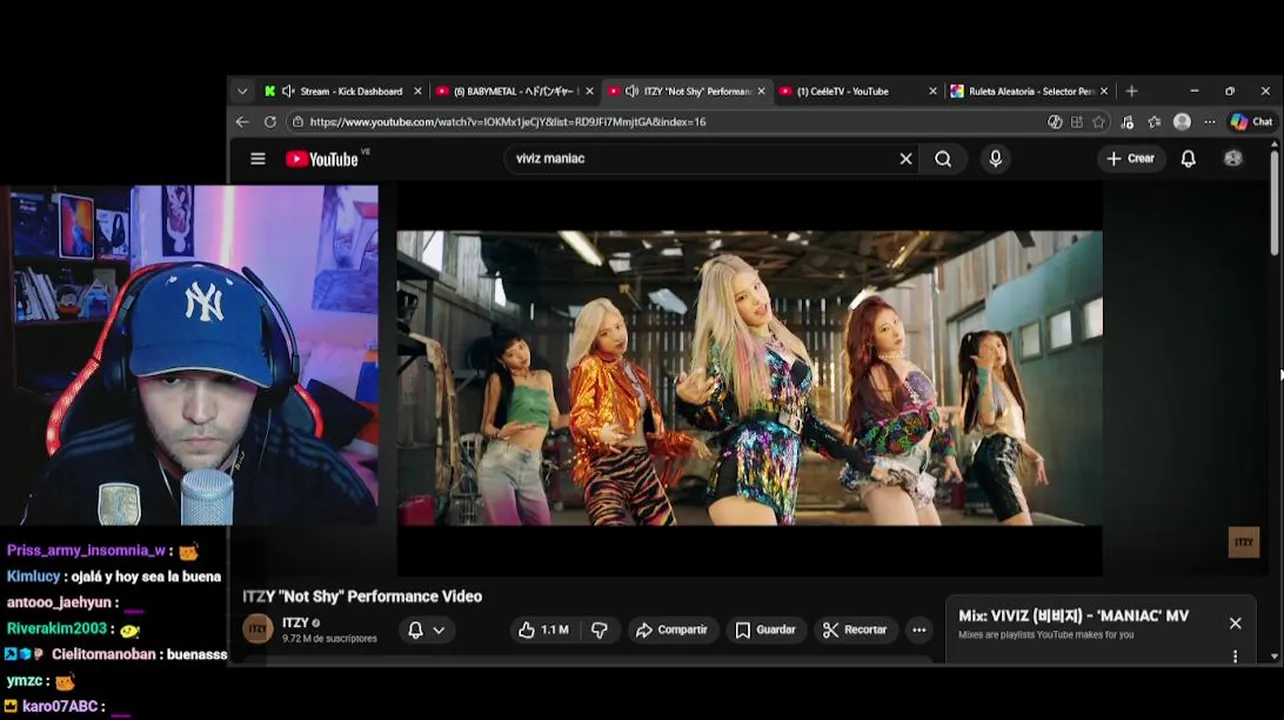Click the video title 'ITZY "Not Shy" Performance Video'

[362, 596]
